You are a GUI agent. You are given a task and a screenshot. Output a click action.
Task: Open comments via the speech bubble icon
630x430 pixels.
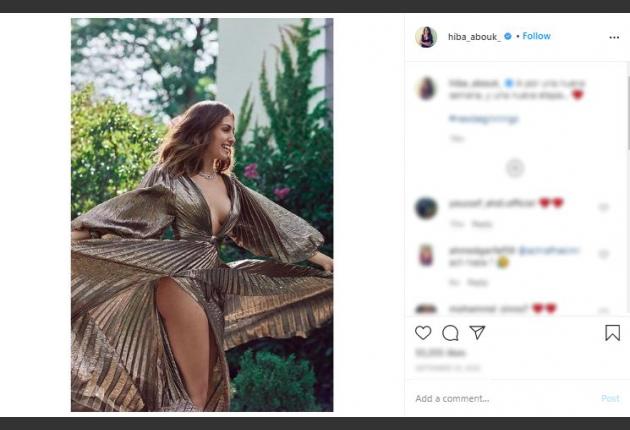tap(450, 333)
